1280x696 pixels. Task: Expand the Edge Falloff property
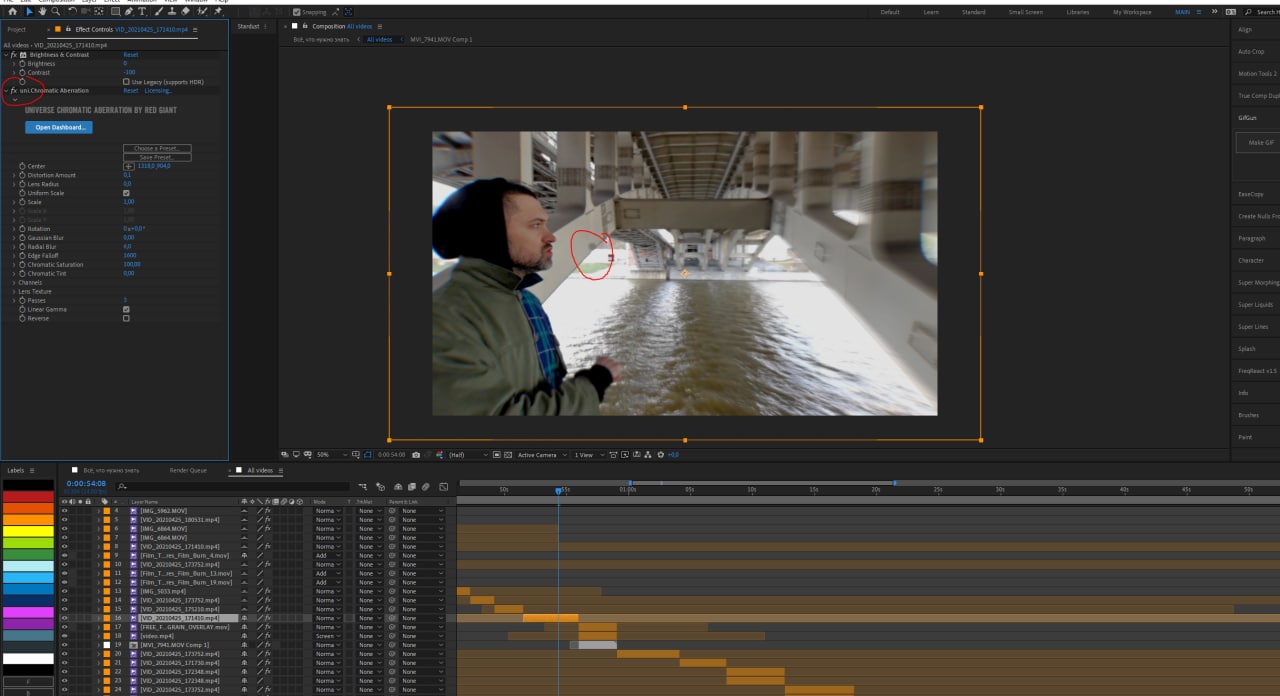[x=15, y=255]
